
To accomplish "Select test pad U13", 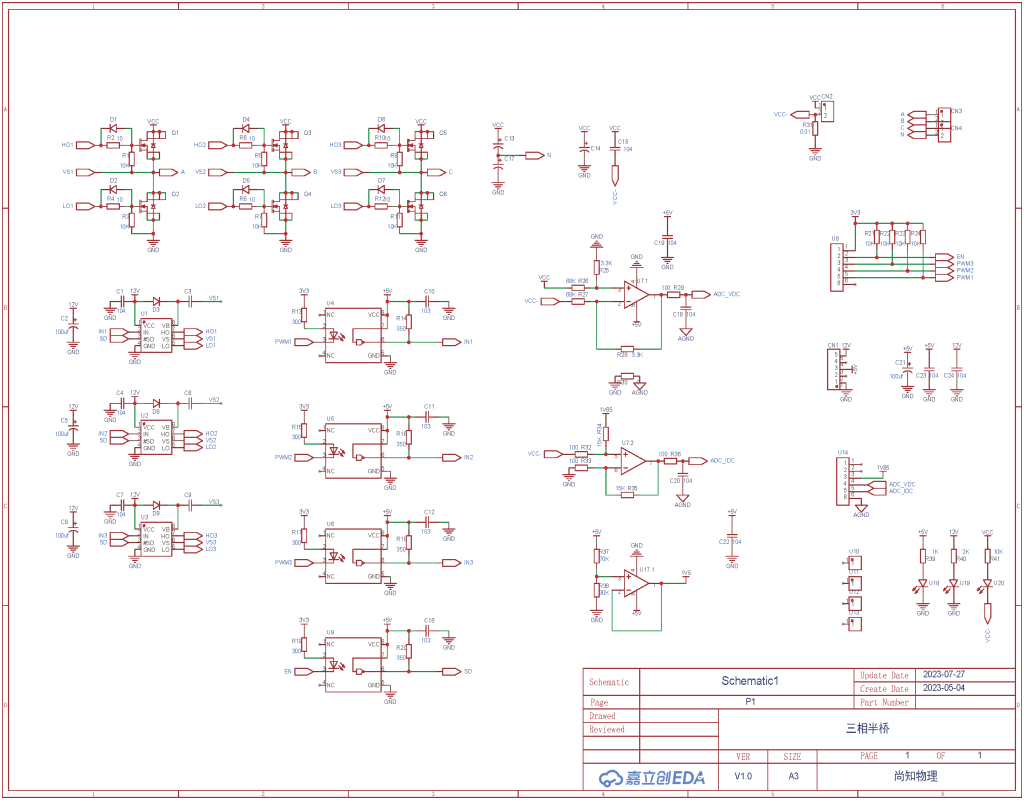I will 854,624.
